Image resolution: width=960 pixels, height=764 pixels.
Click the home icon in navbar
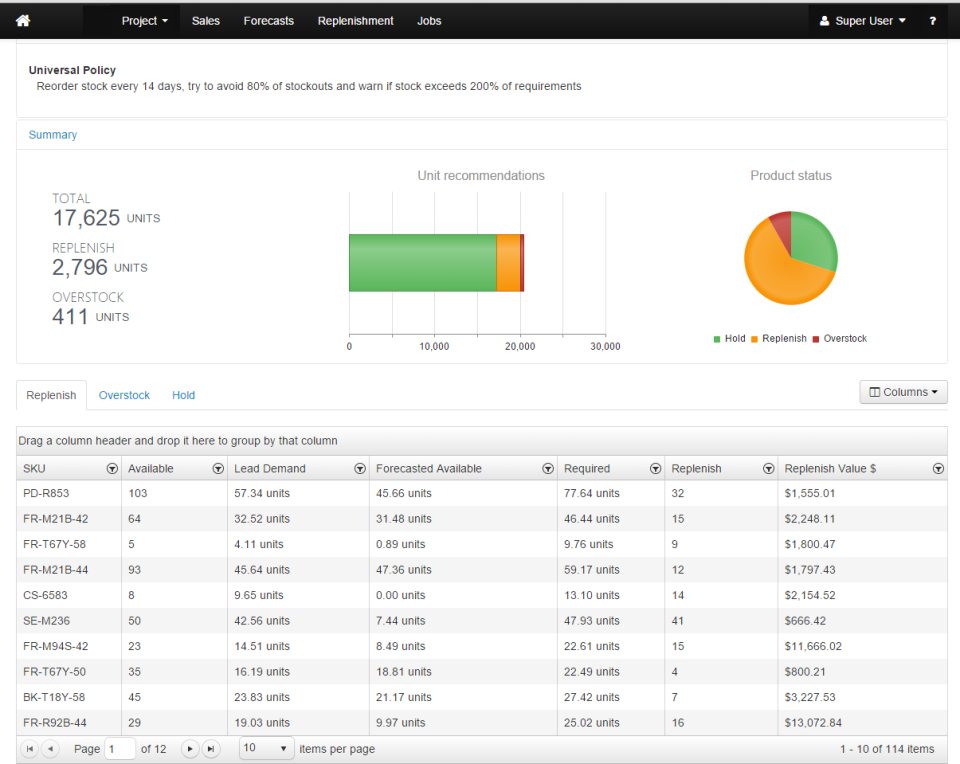point(23,21)
